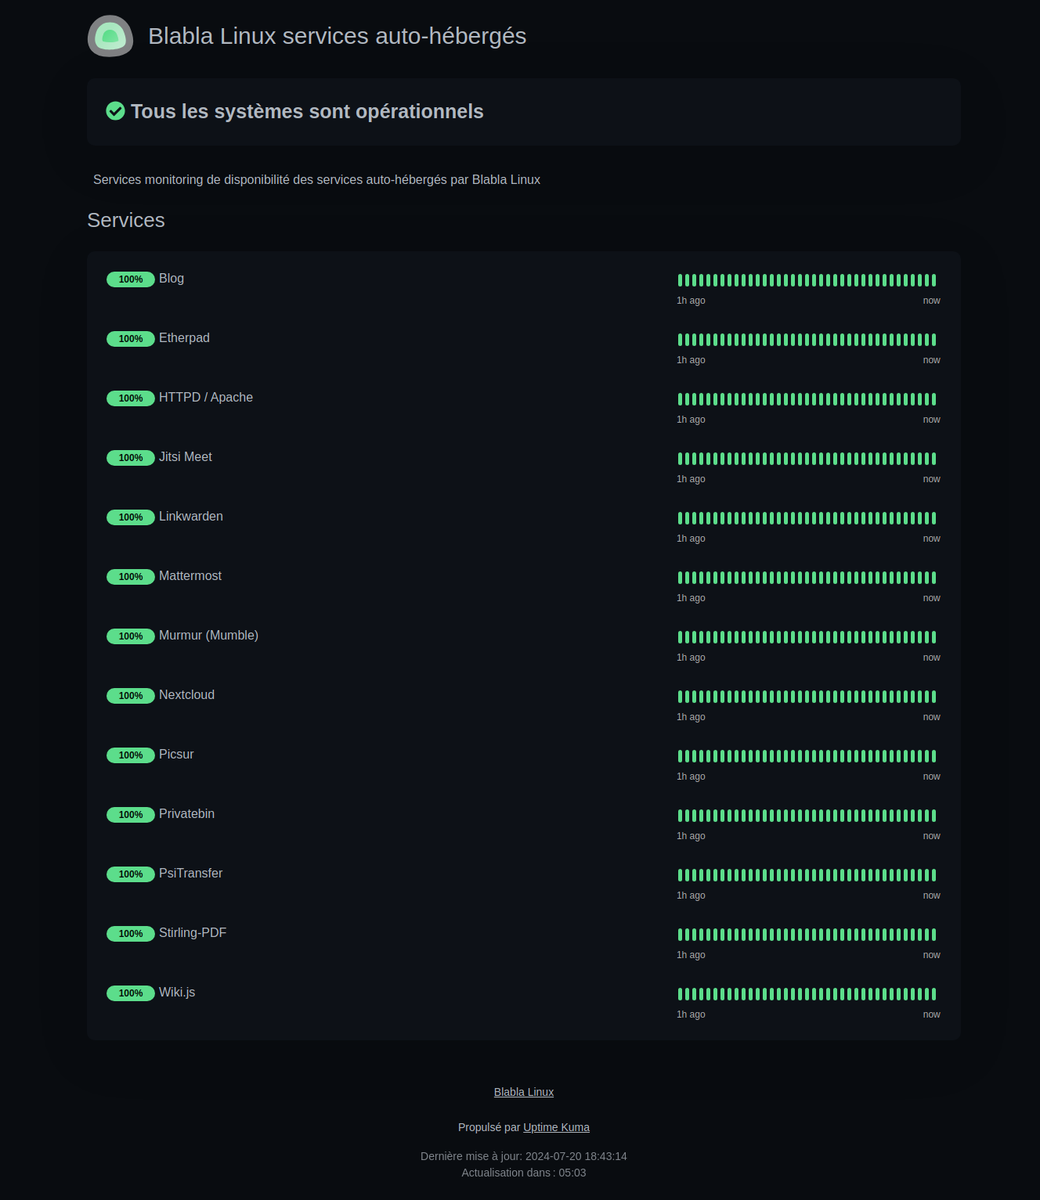Click the Picsur service name

point(176,754)
